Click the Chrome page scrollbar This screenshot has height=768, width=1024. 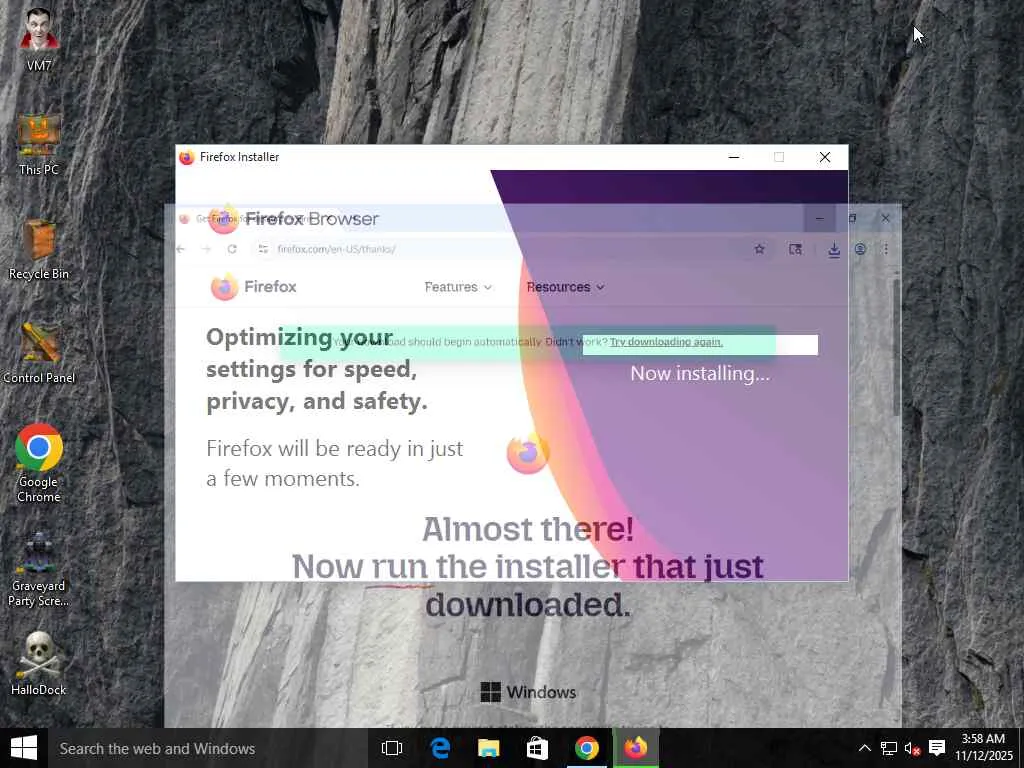click(x=897, y=346)
